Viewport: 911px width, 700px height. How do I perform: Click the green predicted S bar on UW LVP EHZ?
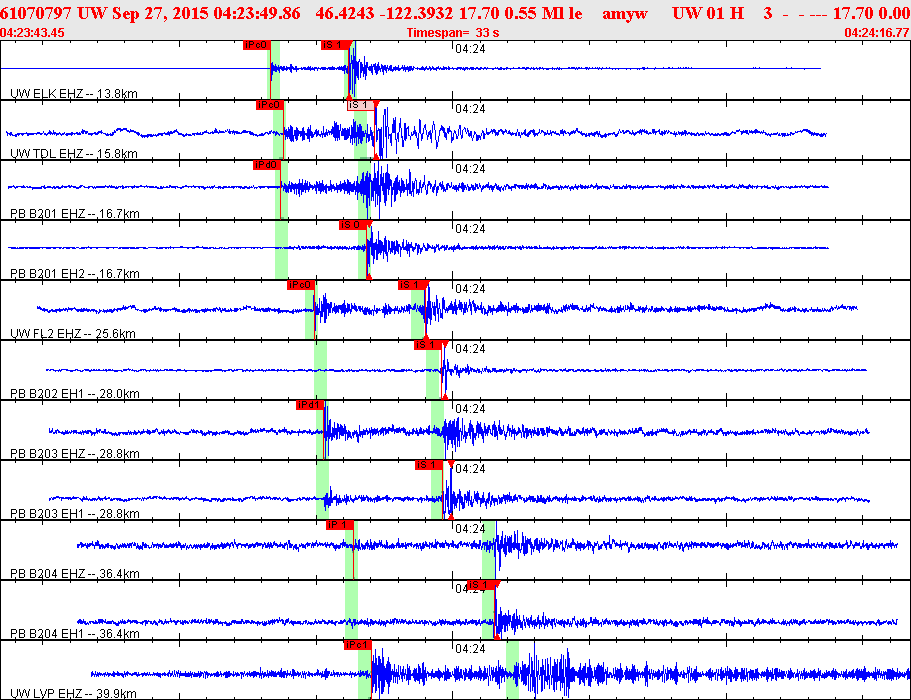click(x=512, y=670)
